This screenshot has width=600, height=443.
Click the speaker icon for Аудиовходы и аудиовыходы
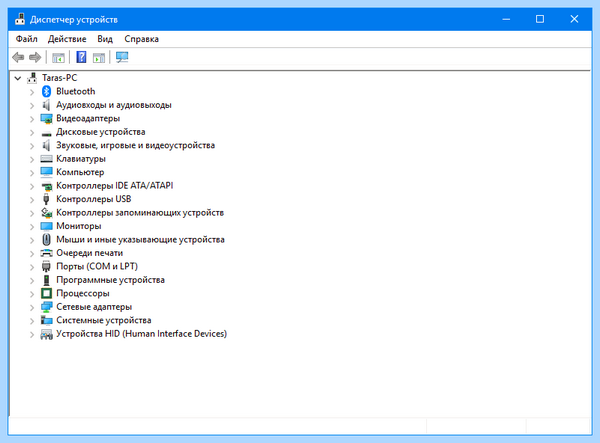[x=46, y=105]
